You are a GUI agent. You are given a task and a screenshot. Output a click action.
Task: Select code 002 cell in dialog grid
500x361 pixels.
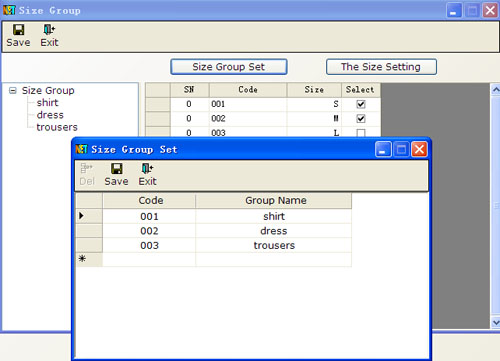[x=149, y=231]
